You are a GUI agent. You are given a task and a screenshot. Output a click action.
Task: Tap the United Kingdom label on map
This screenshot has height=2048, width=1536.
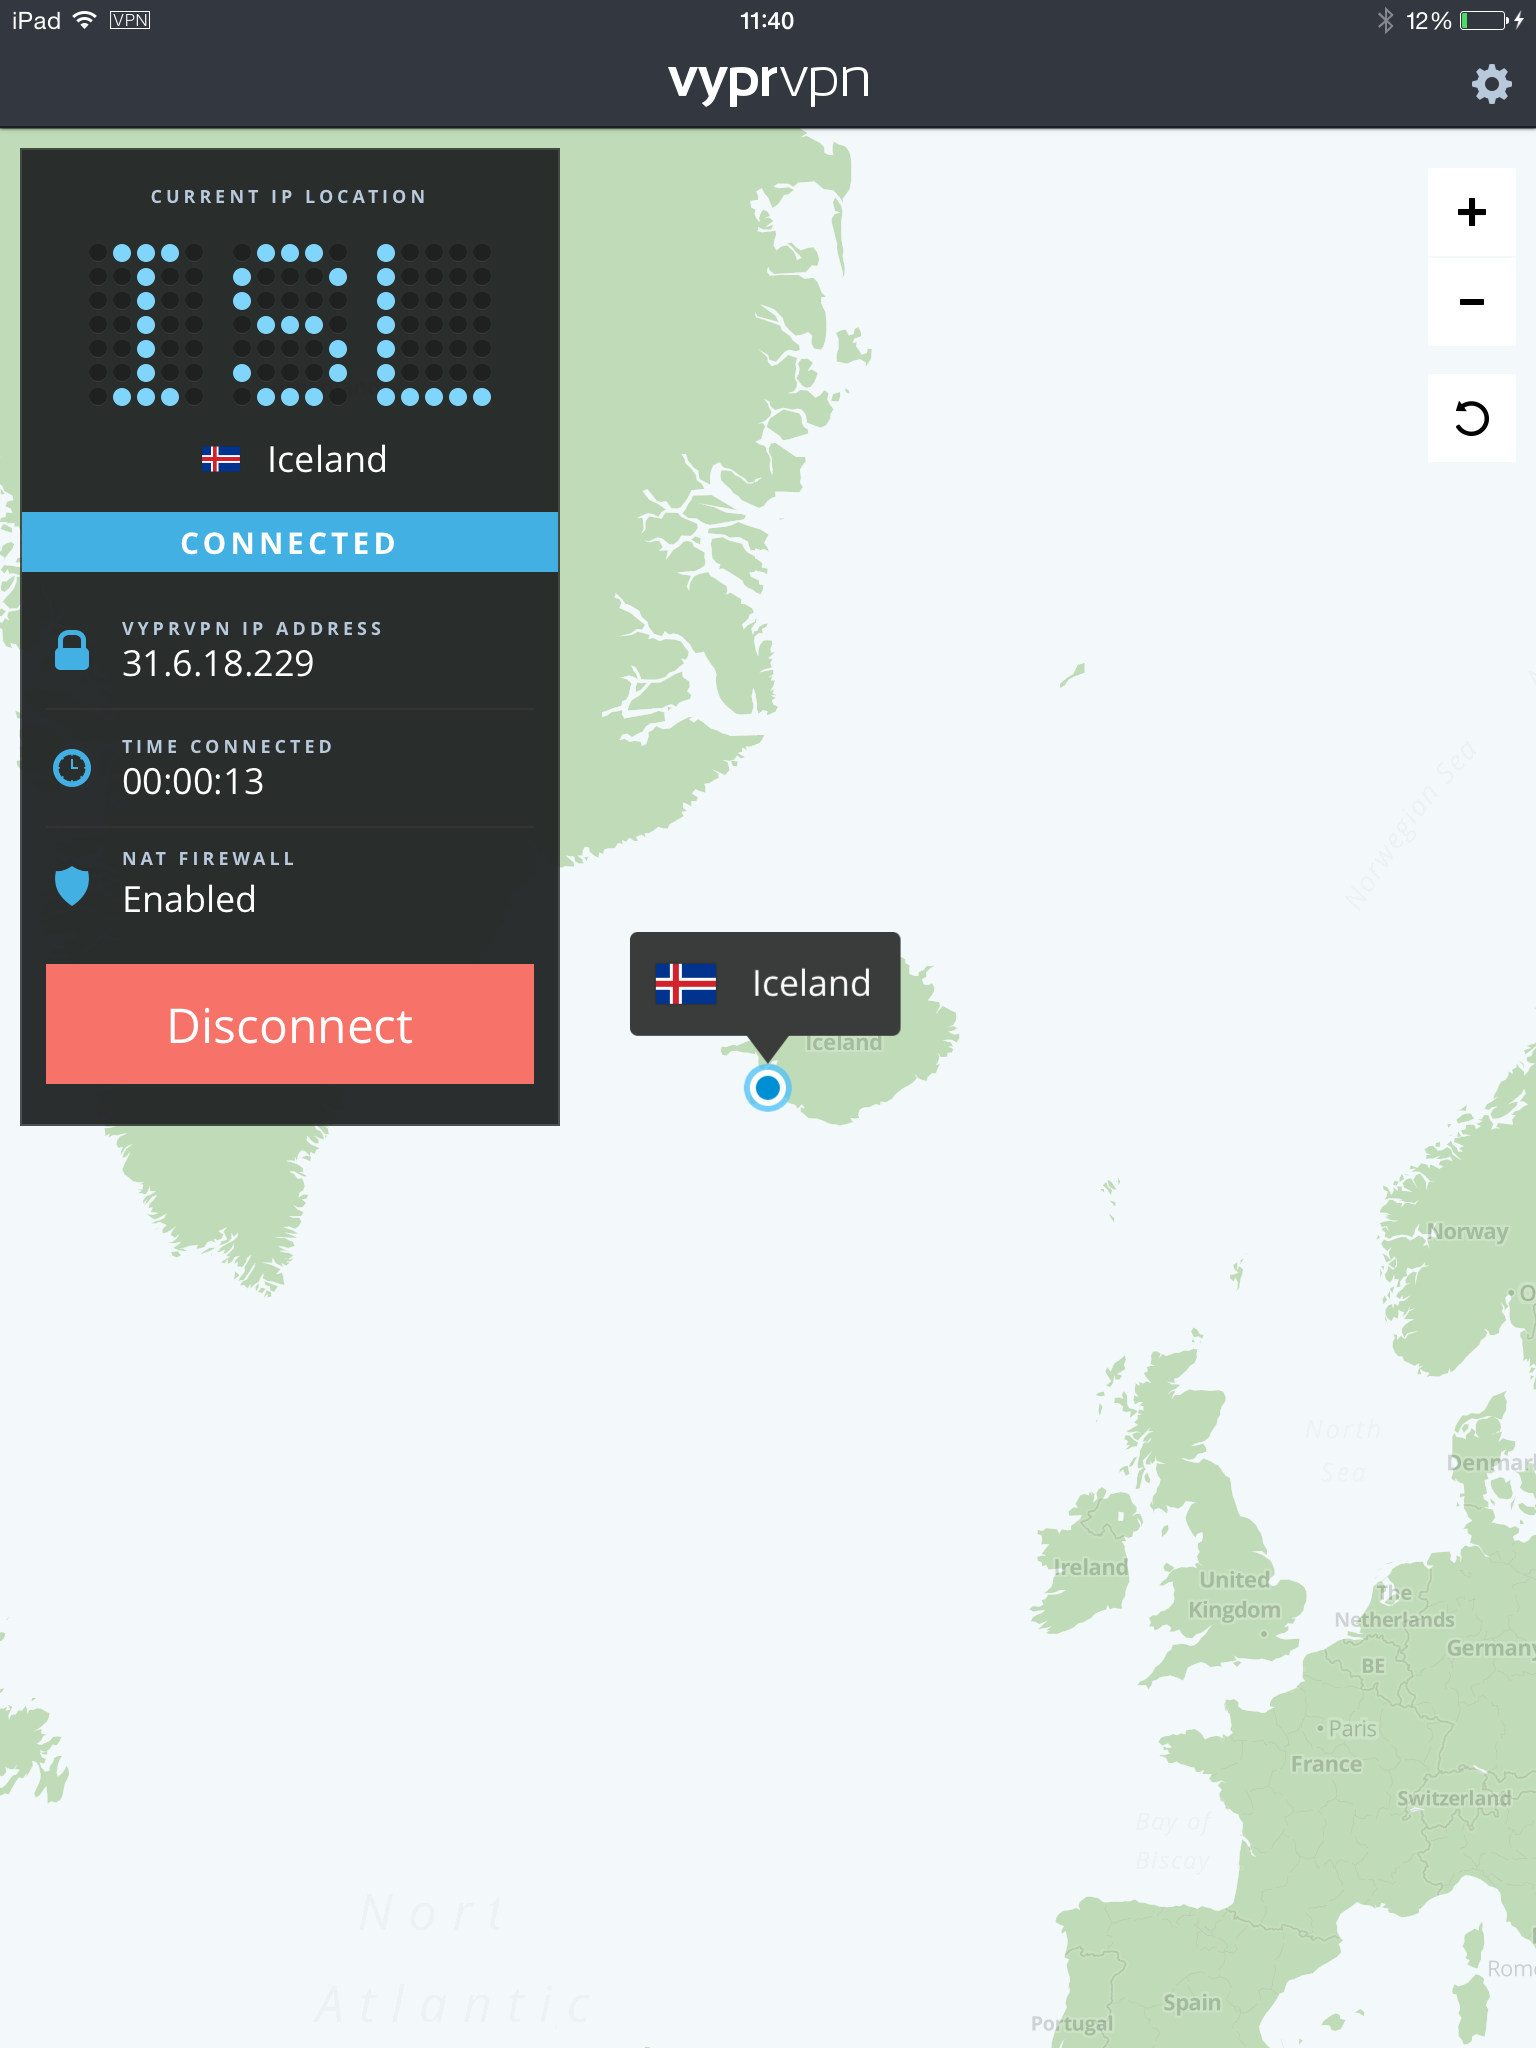click(x=1235, y=1595)
